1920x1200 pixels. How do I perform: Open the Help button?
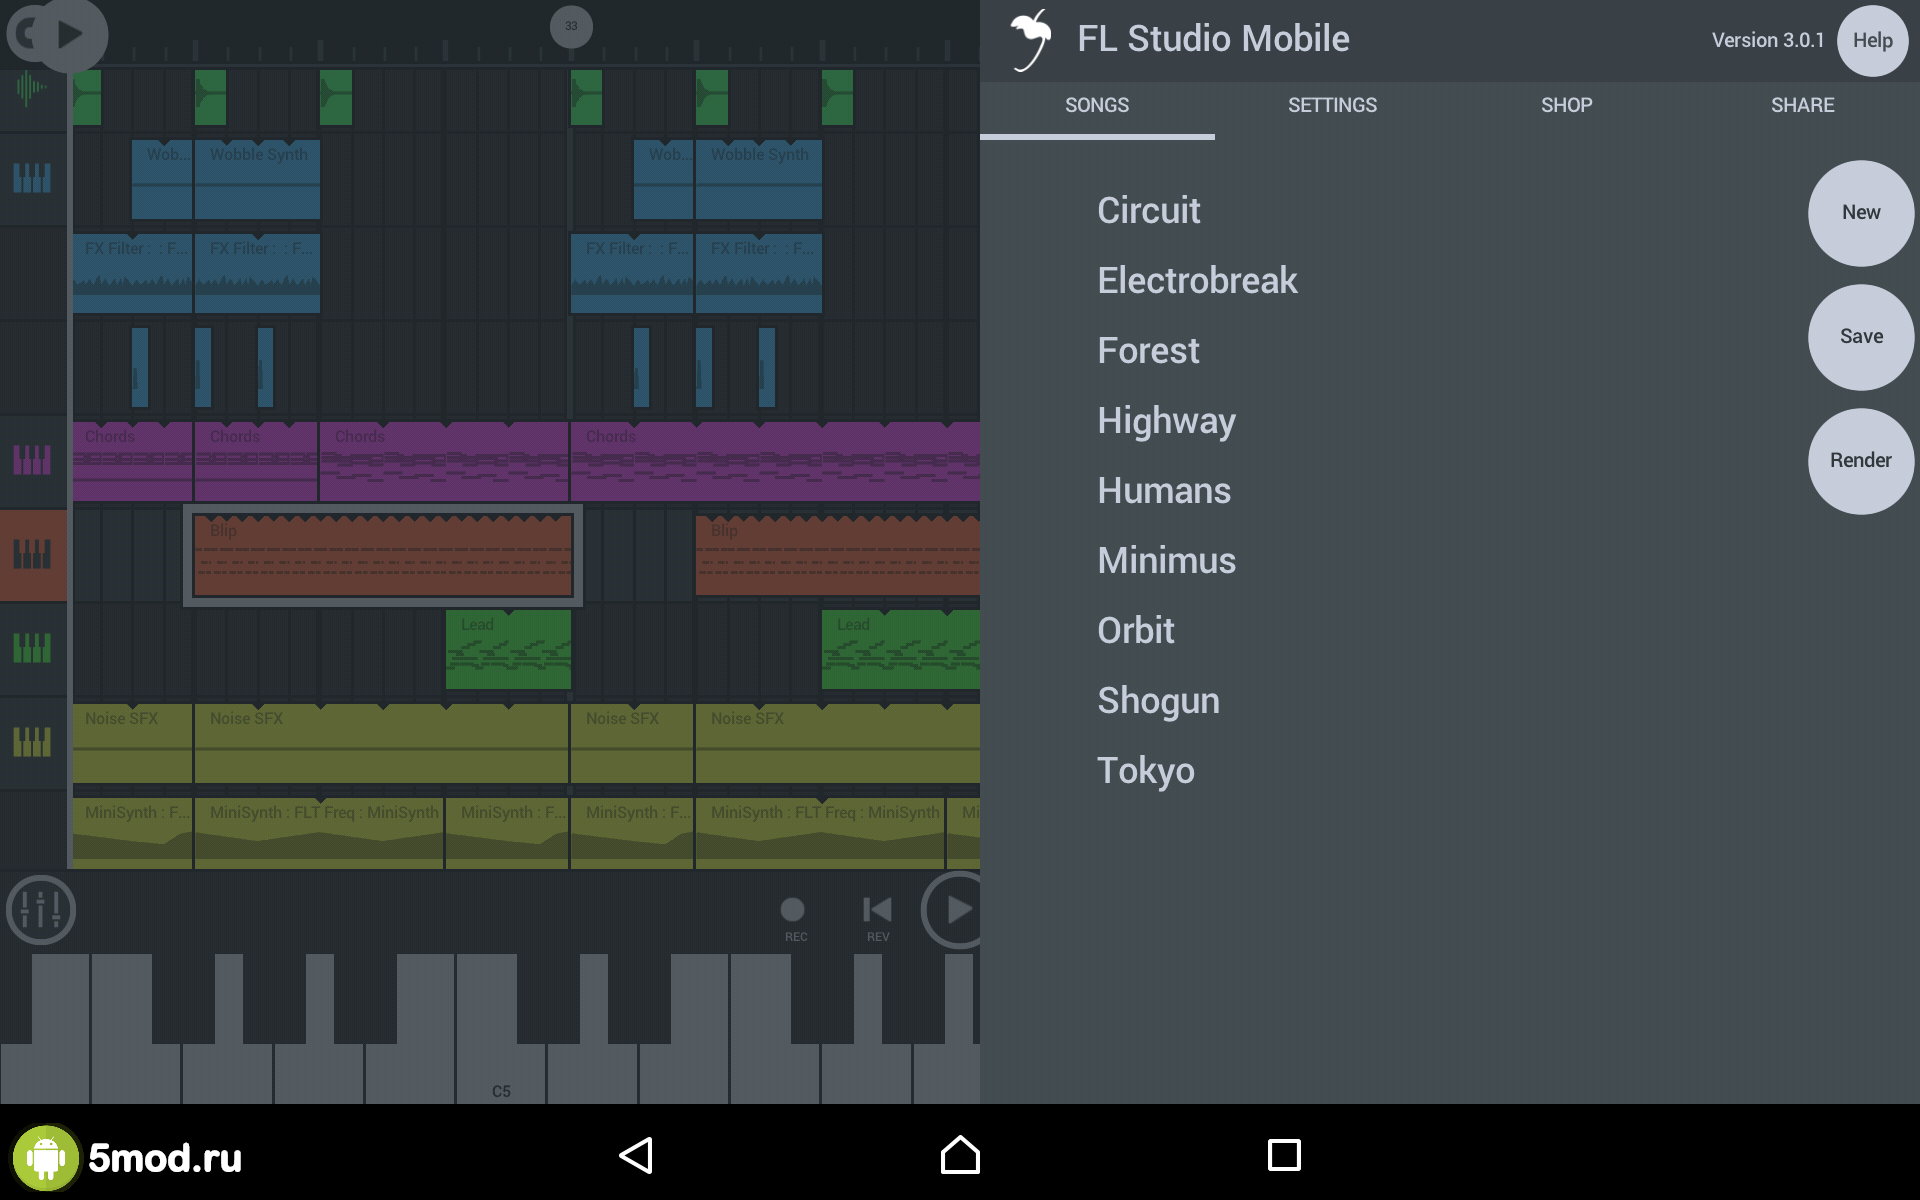pos(1872,40)
